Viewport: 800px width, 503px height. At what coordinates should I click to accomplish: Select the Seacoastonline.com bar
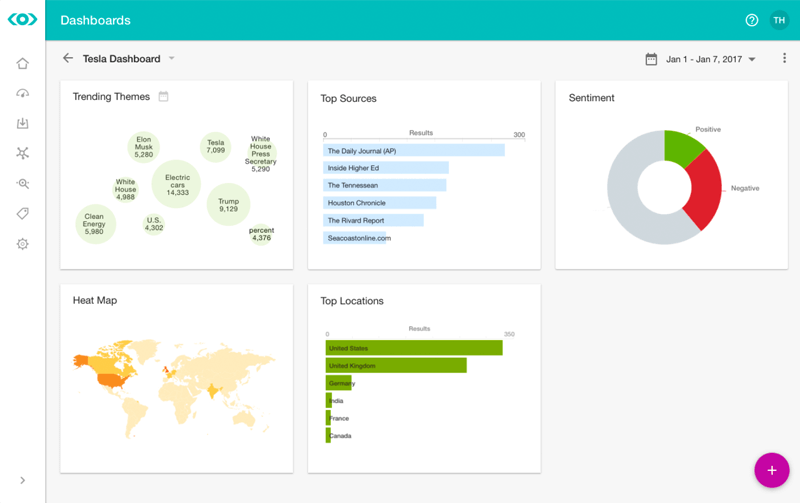pos(355,238)
